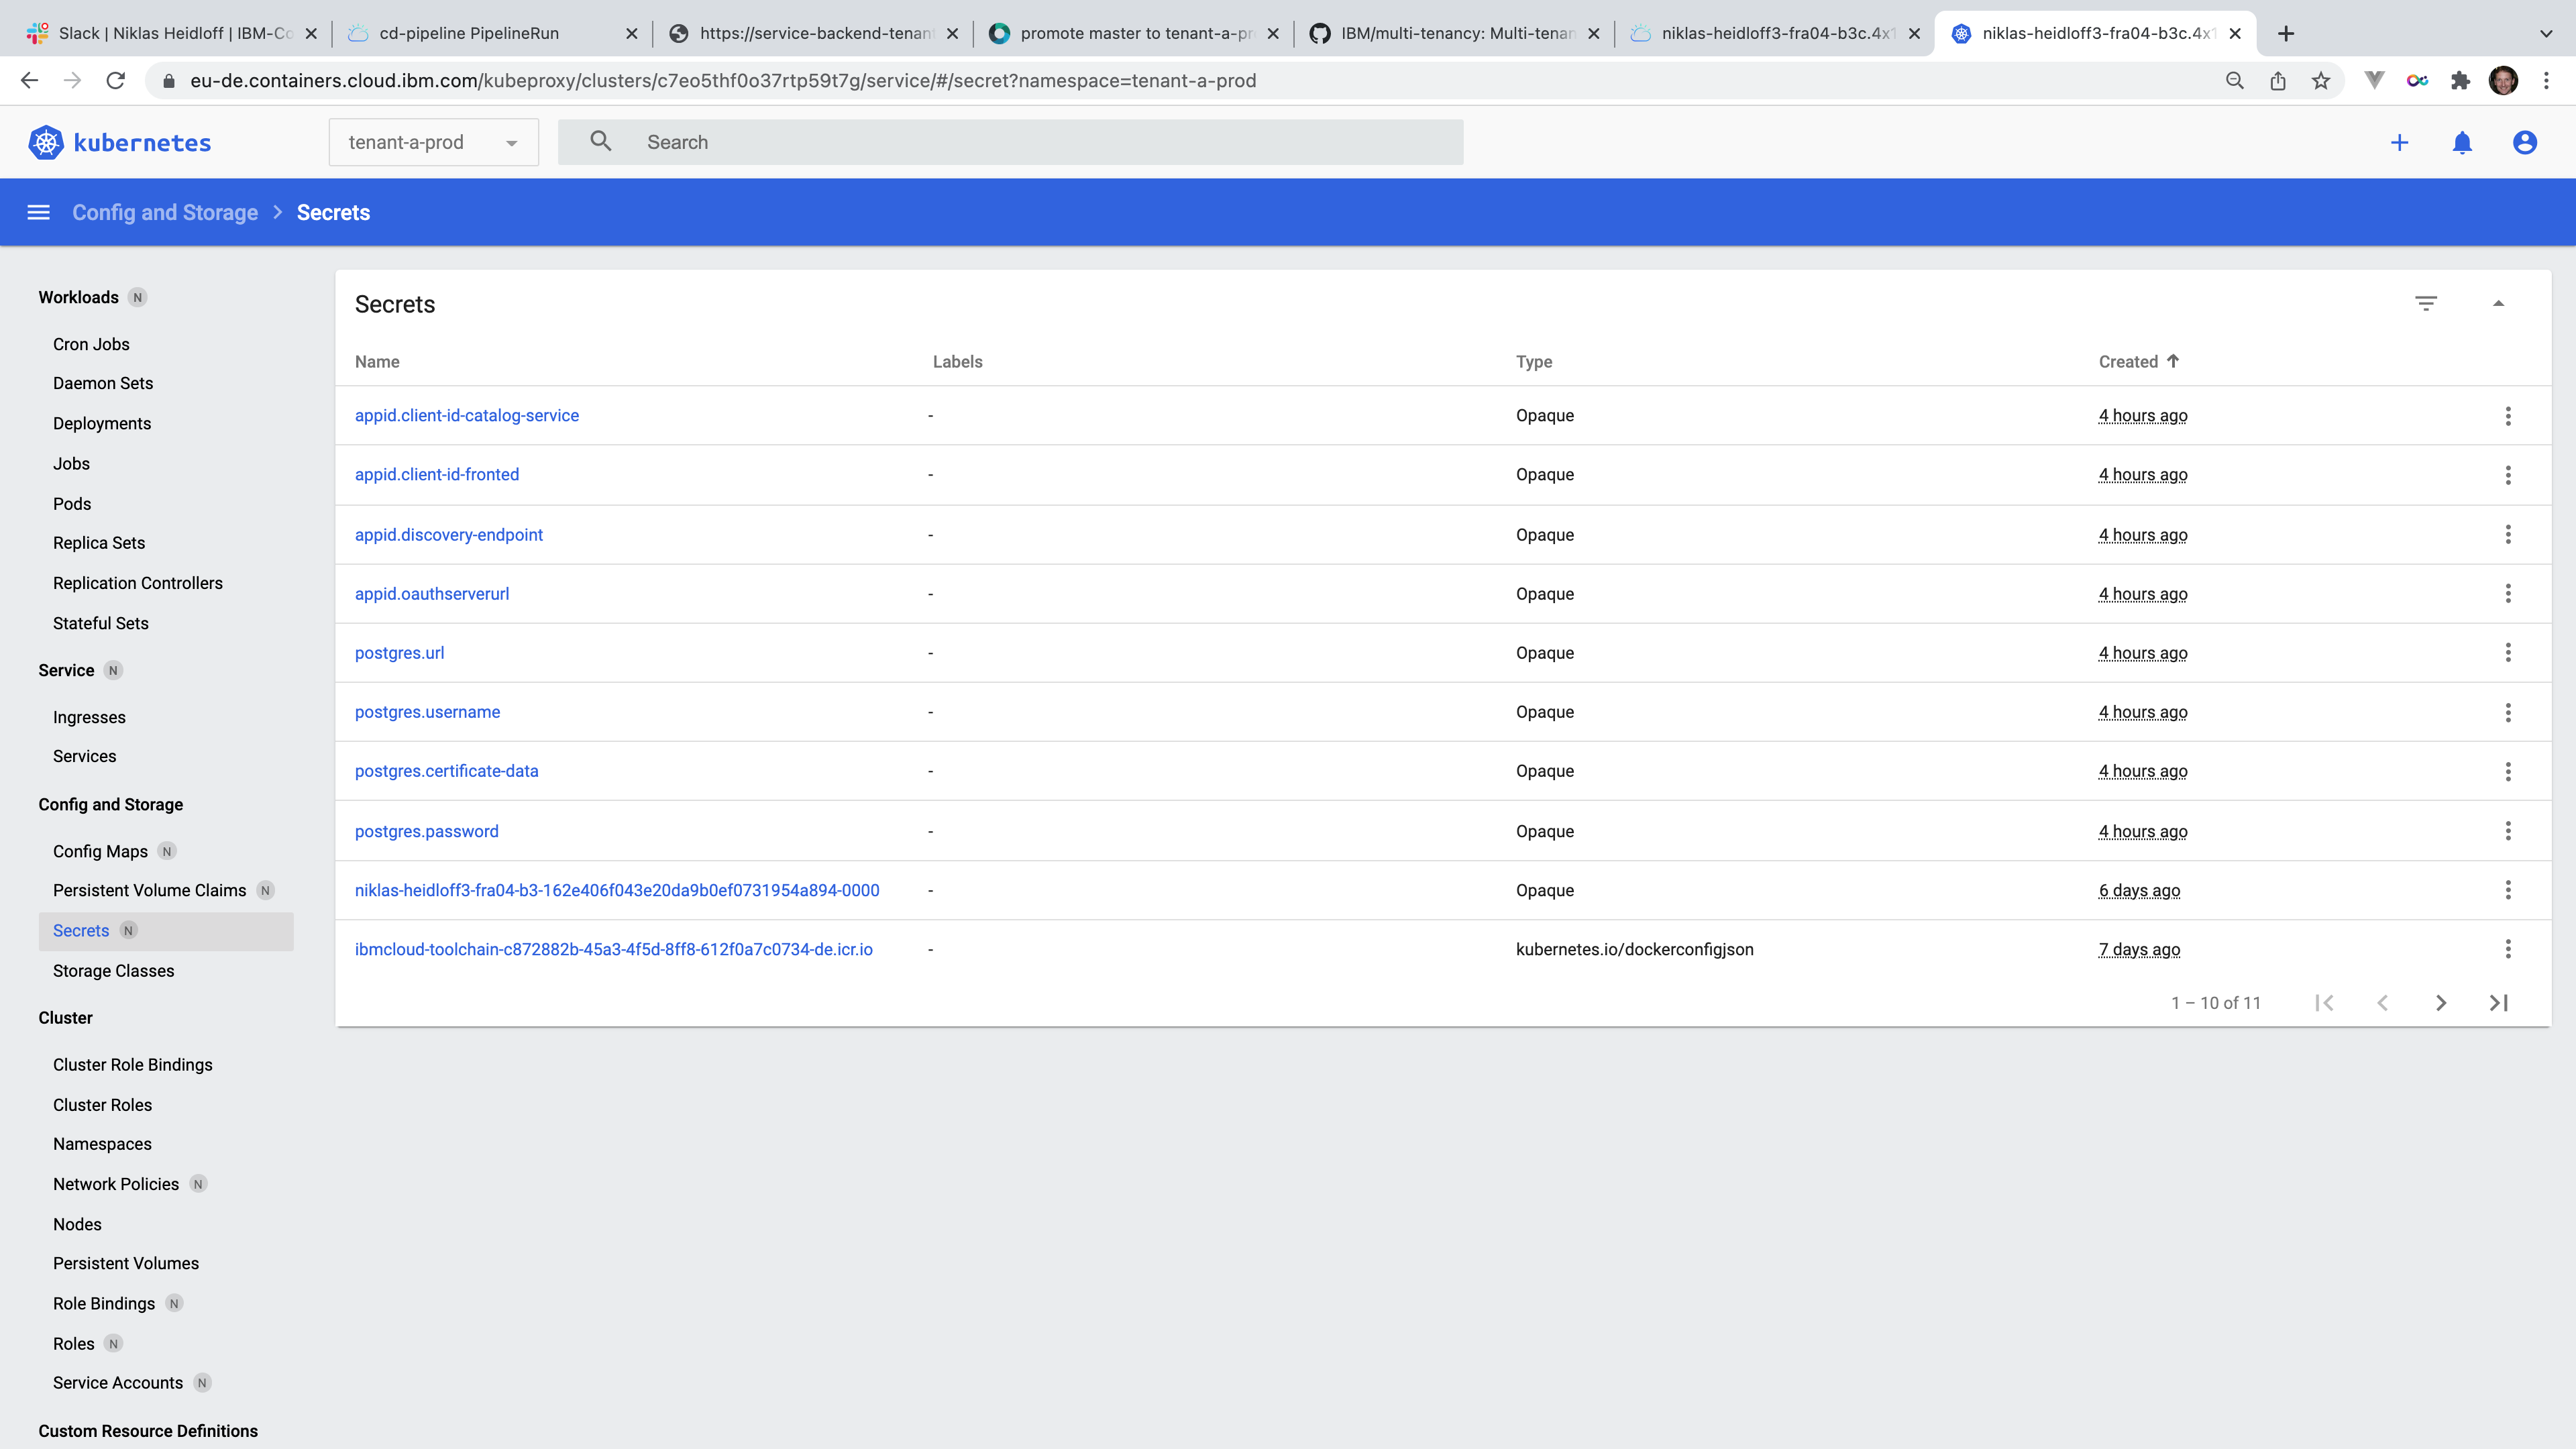Click the appid.discovery-endpoint secret link
The height and width of the screenshot is (1449, 2576).
448,535
